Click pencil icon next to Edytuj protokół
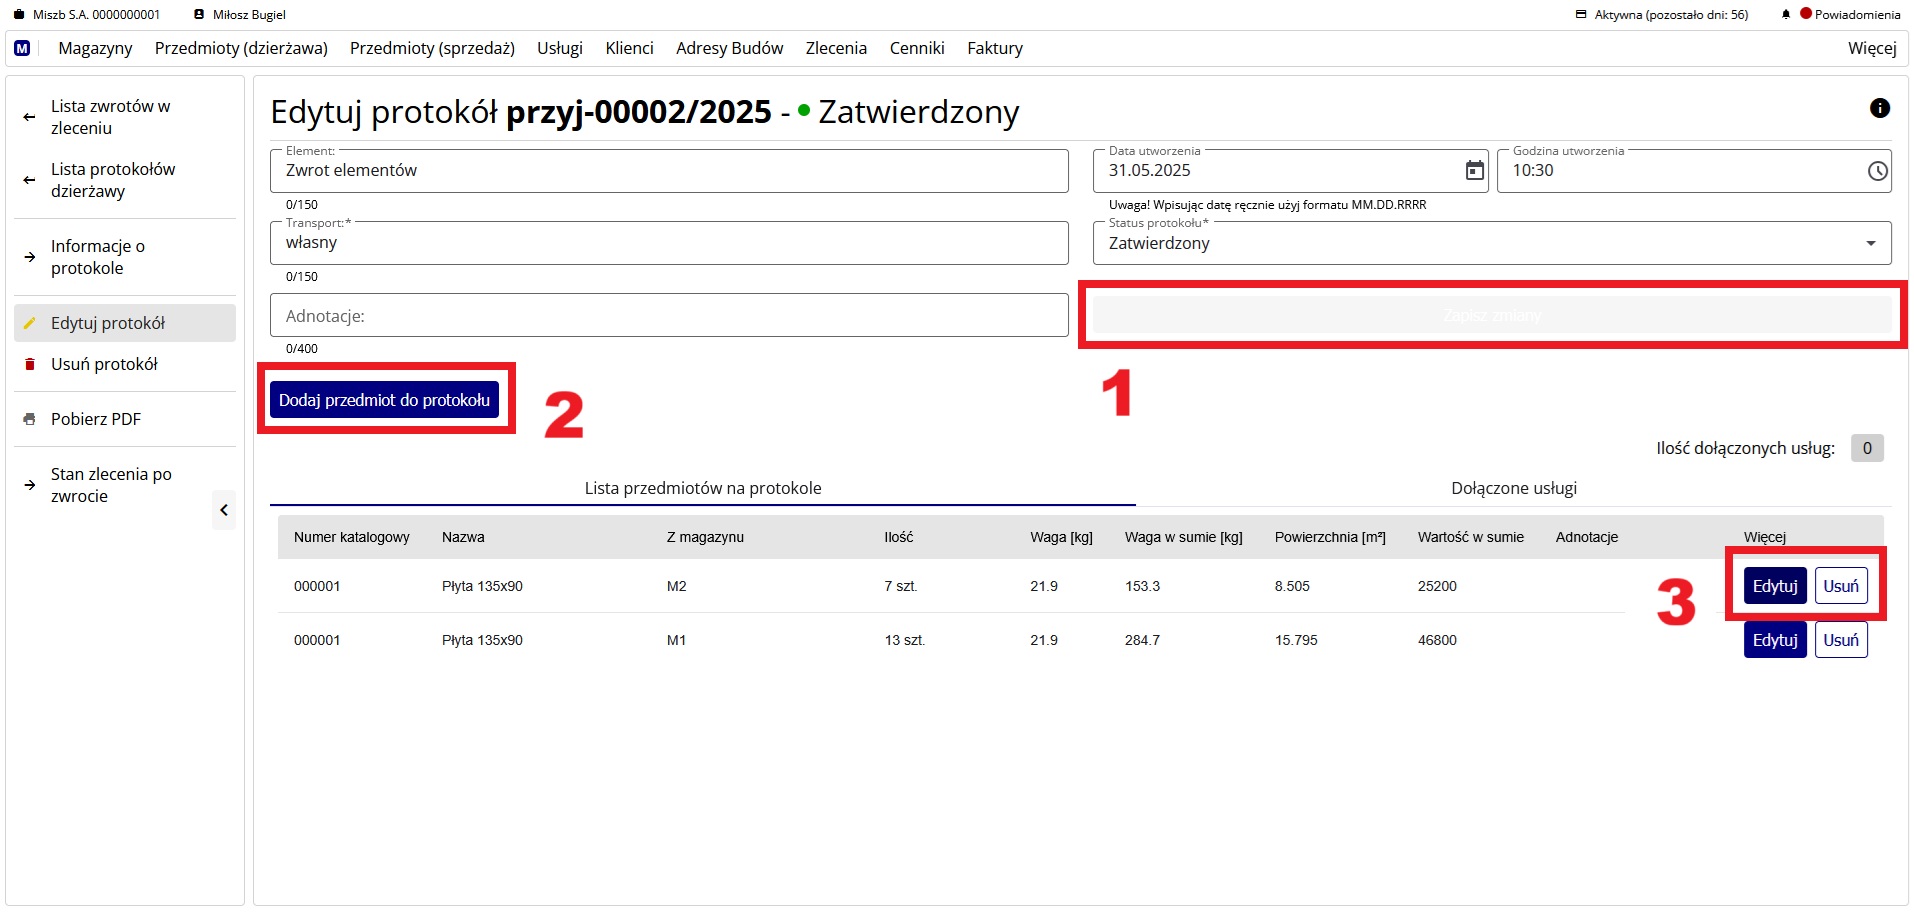Image resolution: width=1914 pixels, height=912 pixels. coord(30,324)
